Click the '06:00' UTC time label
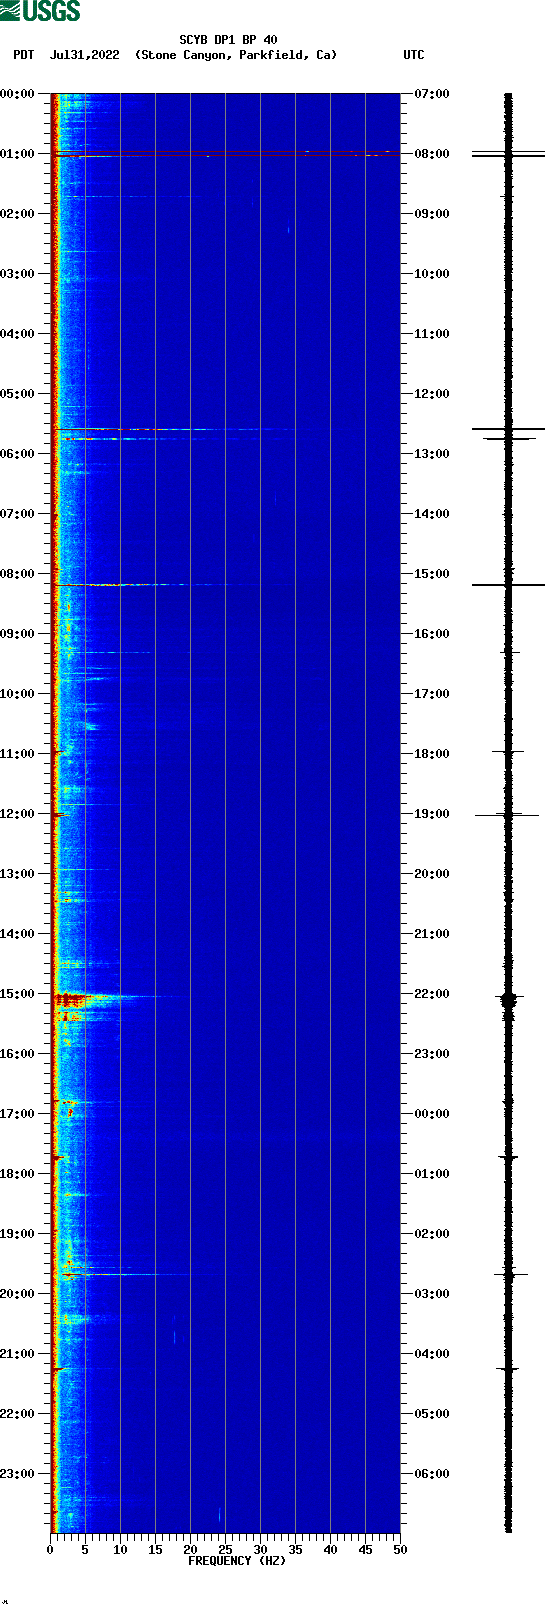The width and height of the screenshot is (552, 1613). 432,1474
